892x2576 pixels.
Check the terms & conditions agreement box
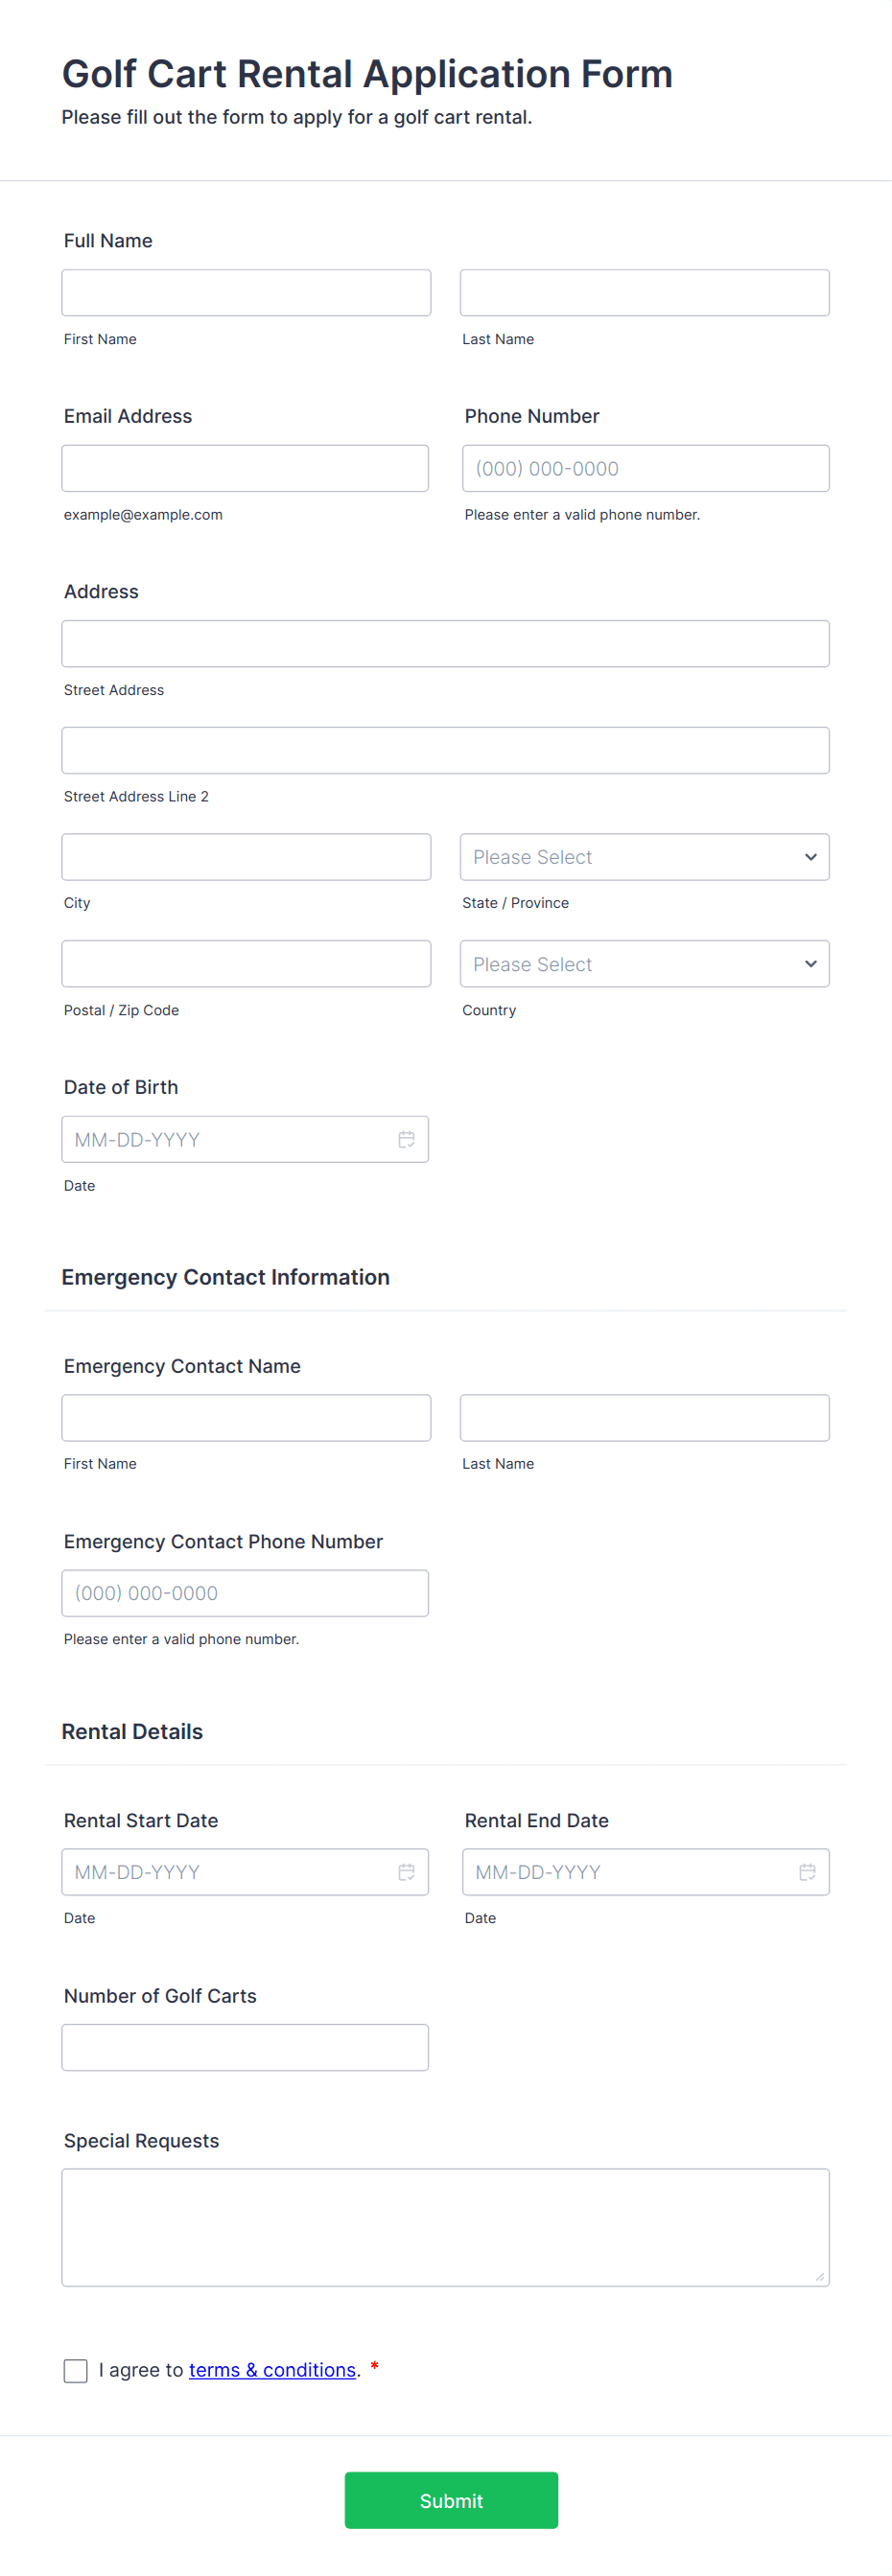click(76, 2370)
